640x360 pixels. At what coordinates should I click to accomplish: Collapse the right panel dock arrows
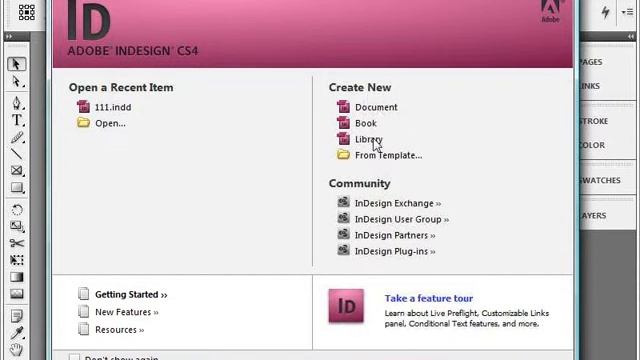click(631, 37)
